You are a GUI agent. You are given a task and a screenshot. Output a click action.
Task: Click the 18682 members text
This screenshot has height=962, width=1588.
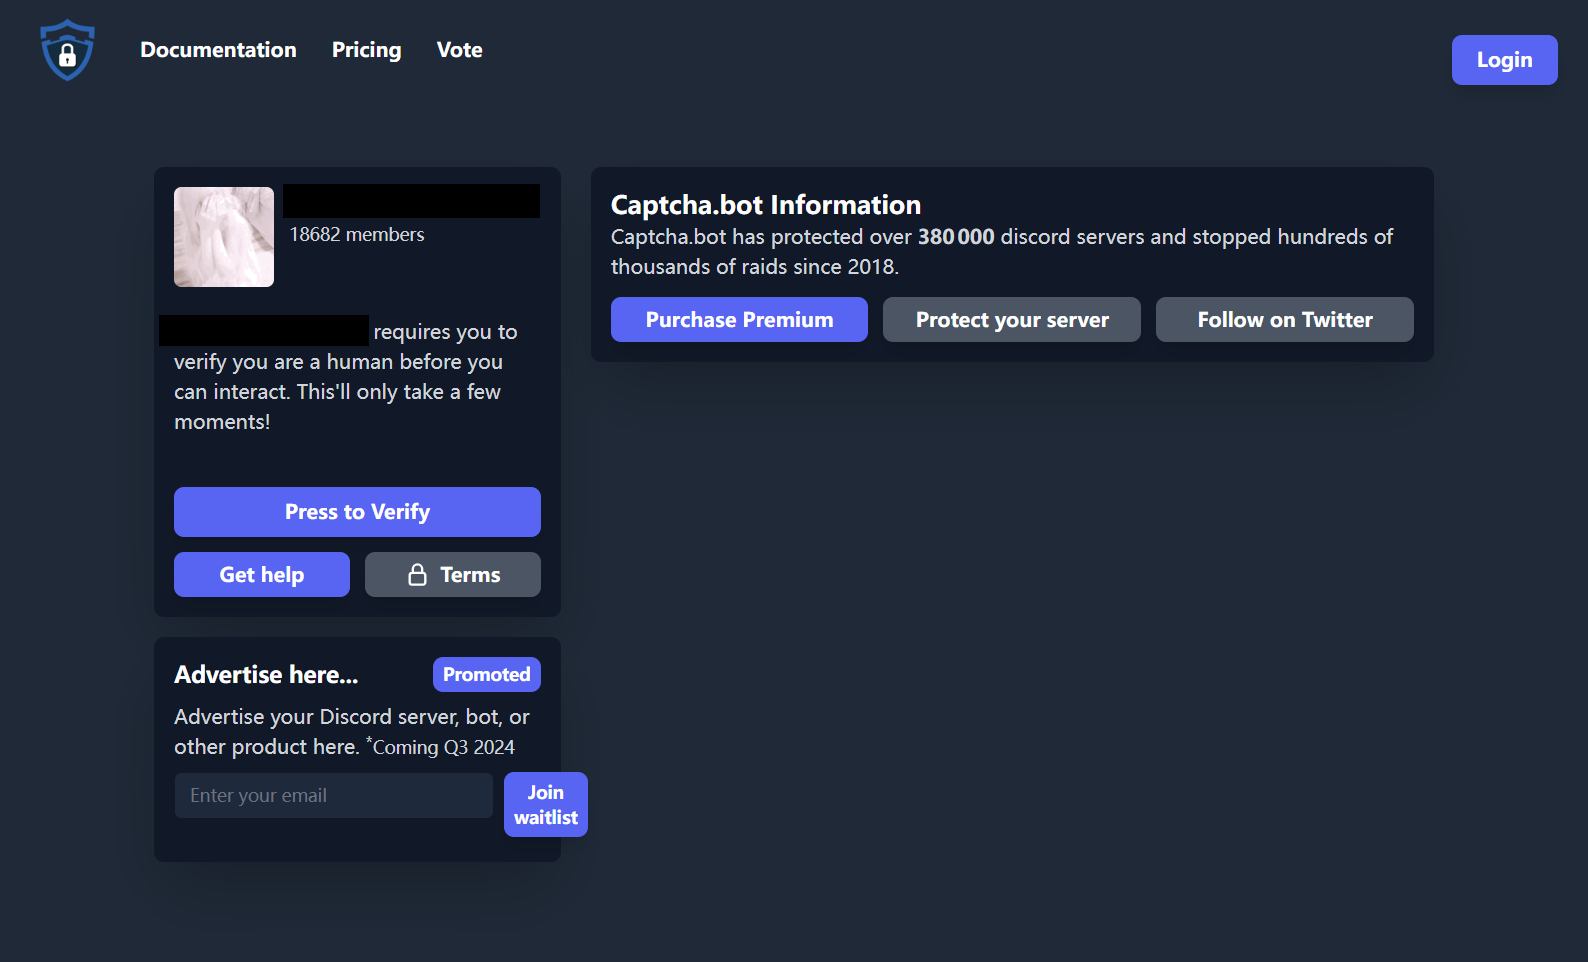[x=357, y=234]
